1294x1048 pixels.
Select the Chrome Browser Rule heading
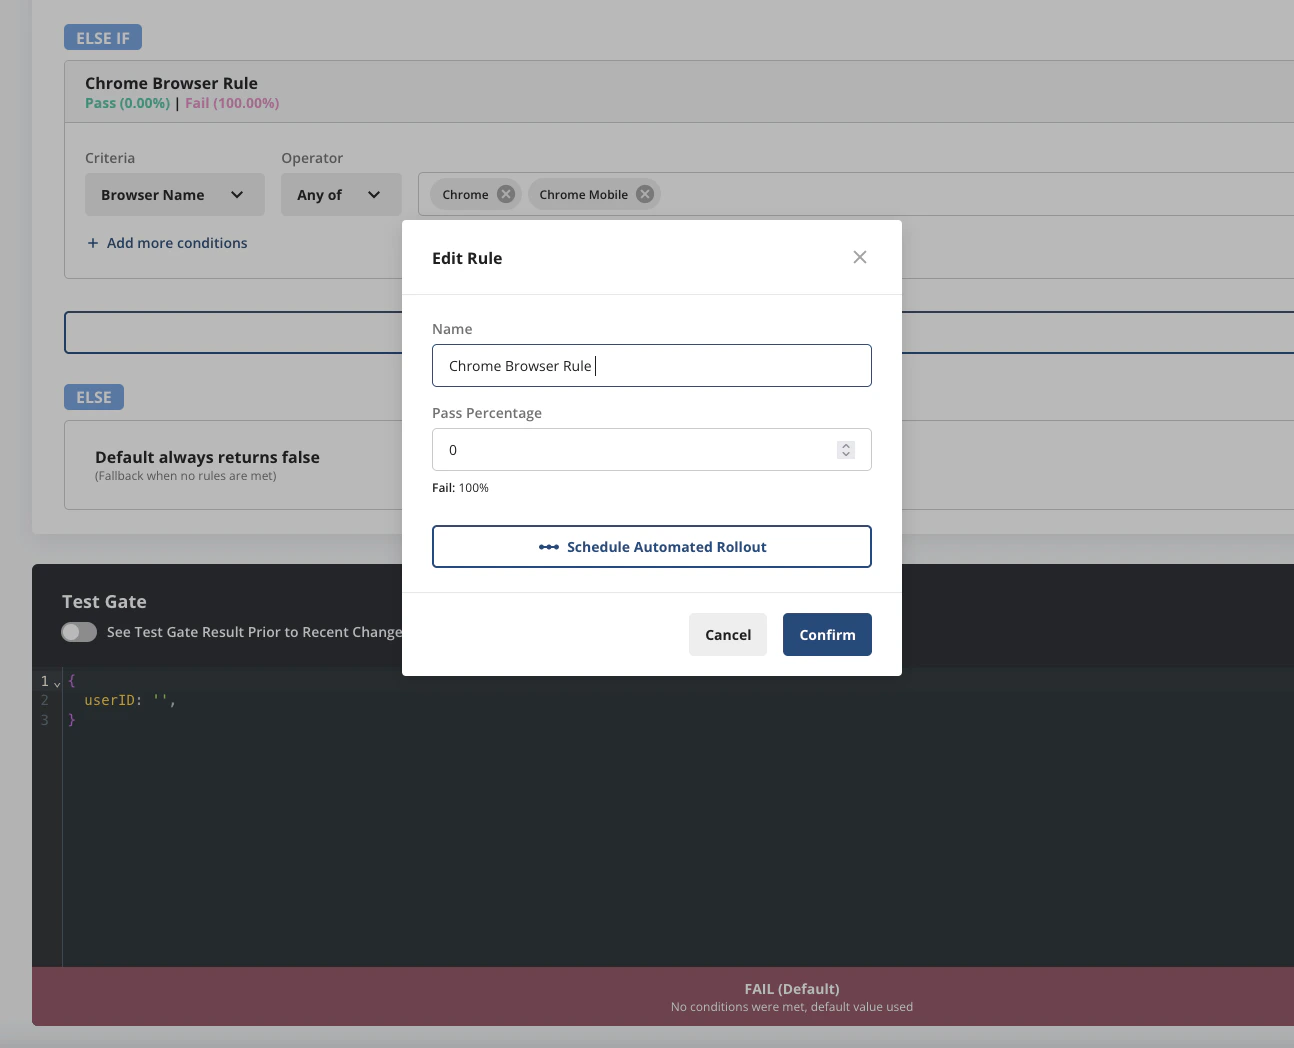pyautogui.click(x=171, y=83)
